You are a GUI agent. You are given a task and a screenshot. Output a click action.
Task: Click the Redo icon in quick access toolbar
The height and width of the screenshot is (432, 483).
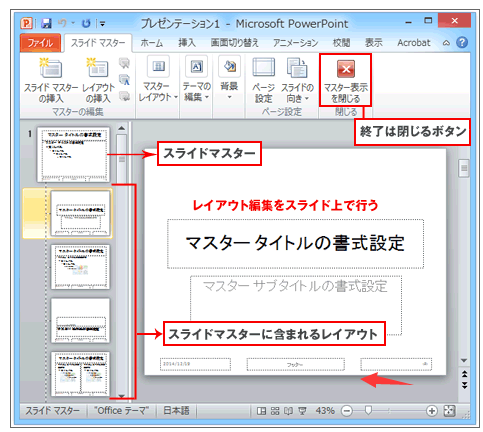tap(86, 23)
